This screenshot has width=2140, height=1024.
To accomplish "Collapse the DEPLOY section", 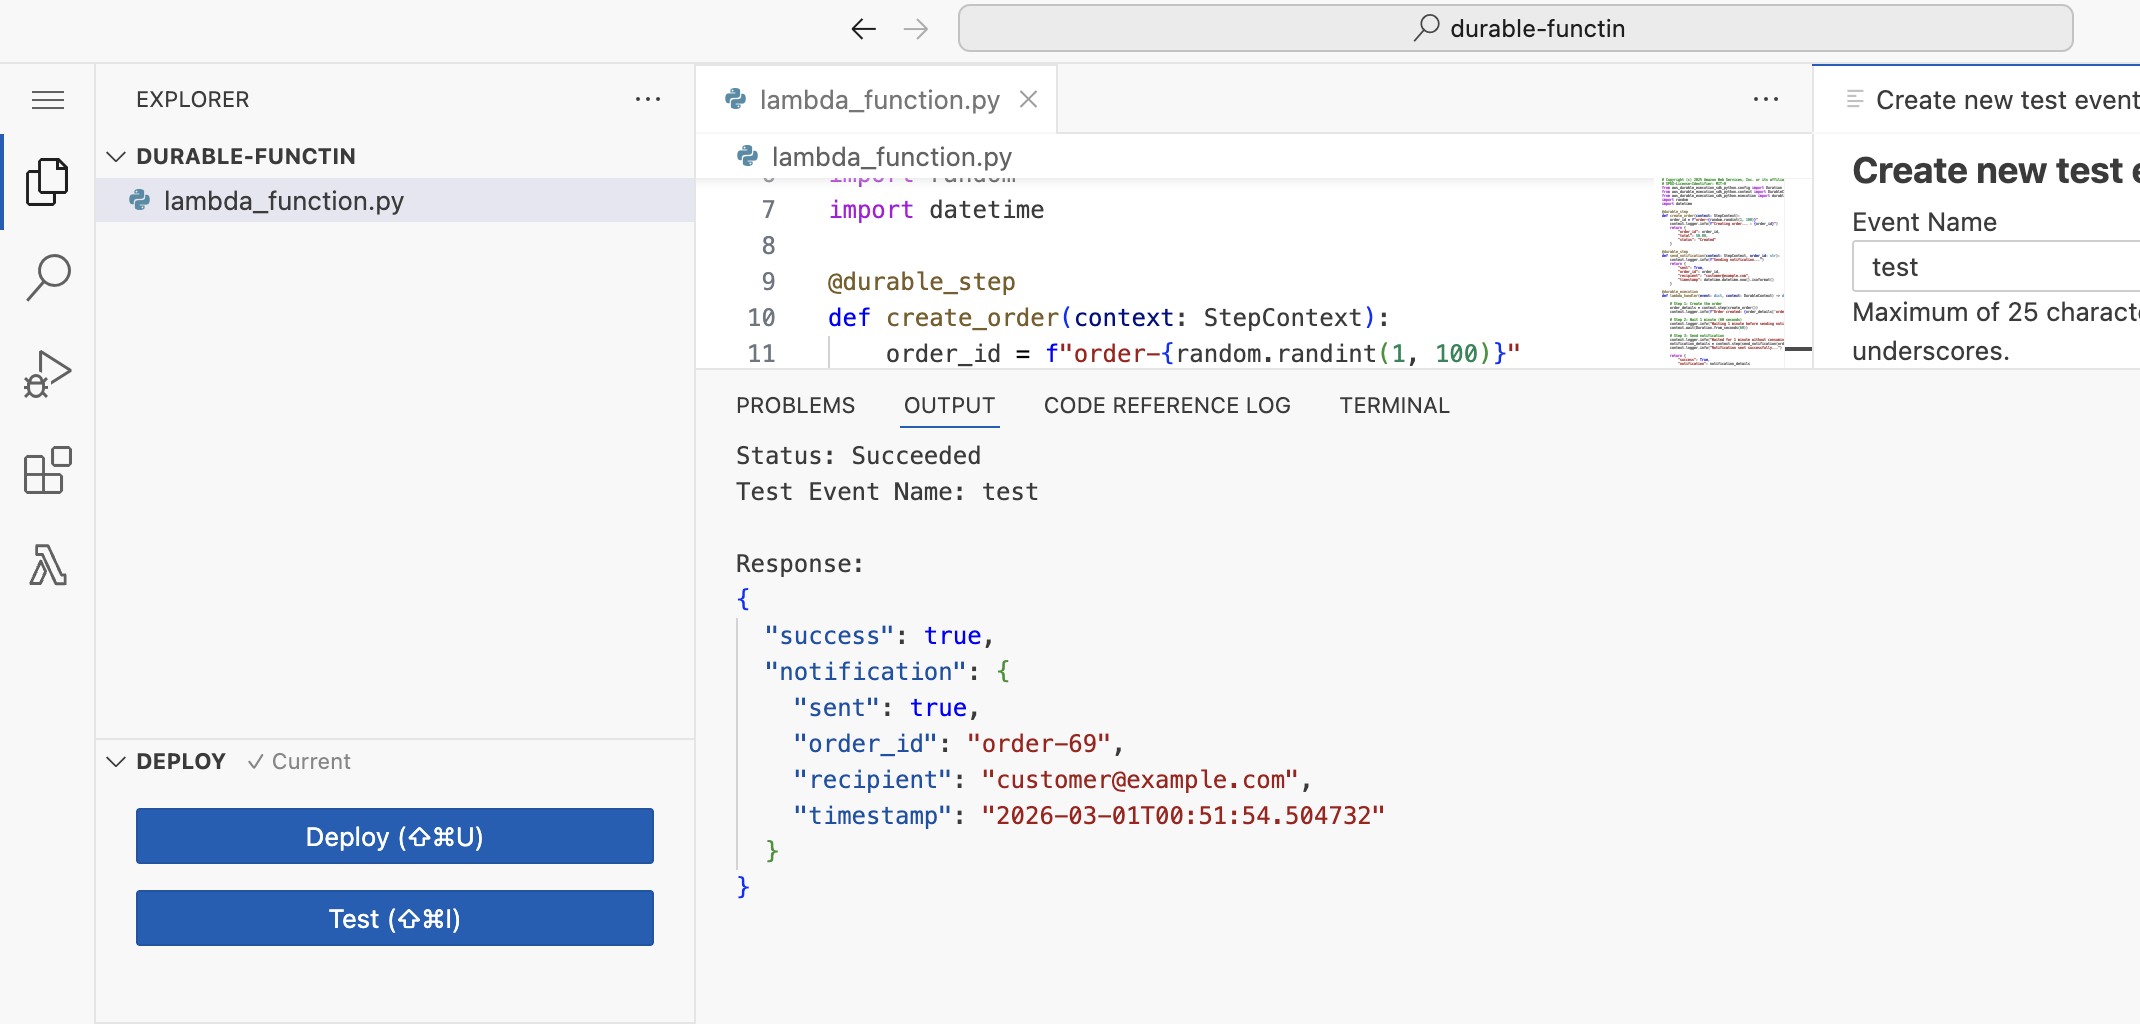I will click(x=116, y=762).
